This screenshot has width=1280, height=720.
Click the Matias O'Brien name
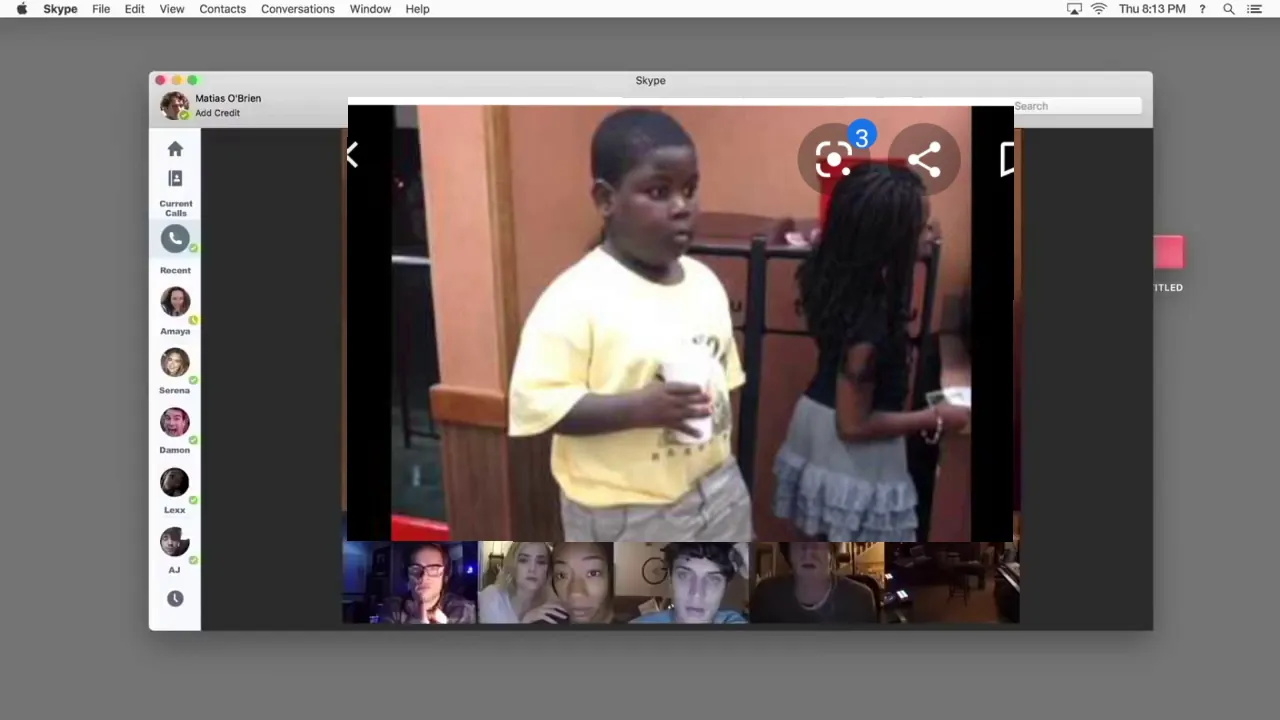[228, 98]
